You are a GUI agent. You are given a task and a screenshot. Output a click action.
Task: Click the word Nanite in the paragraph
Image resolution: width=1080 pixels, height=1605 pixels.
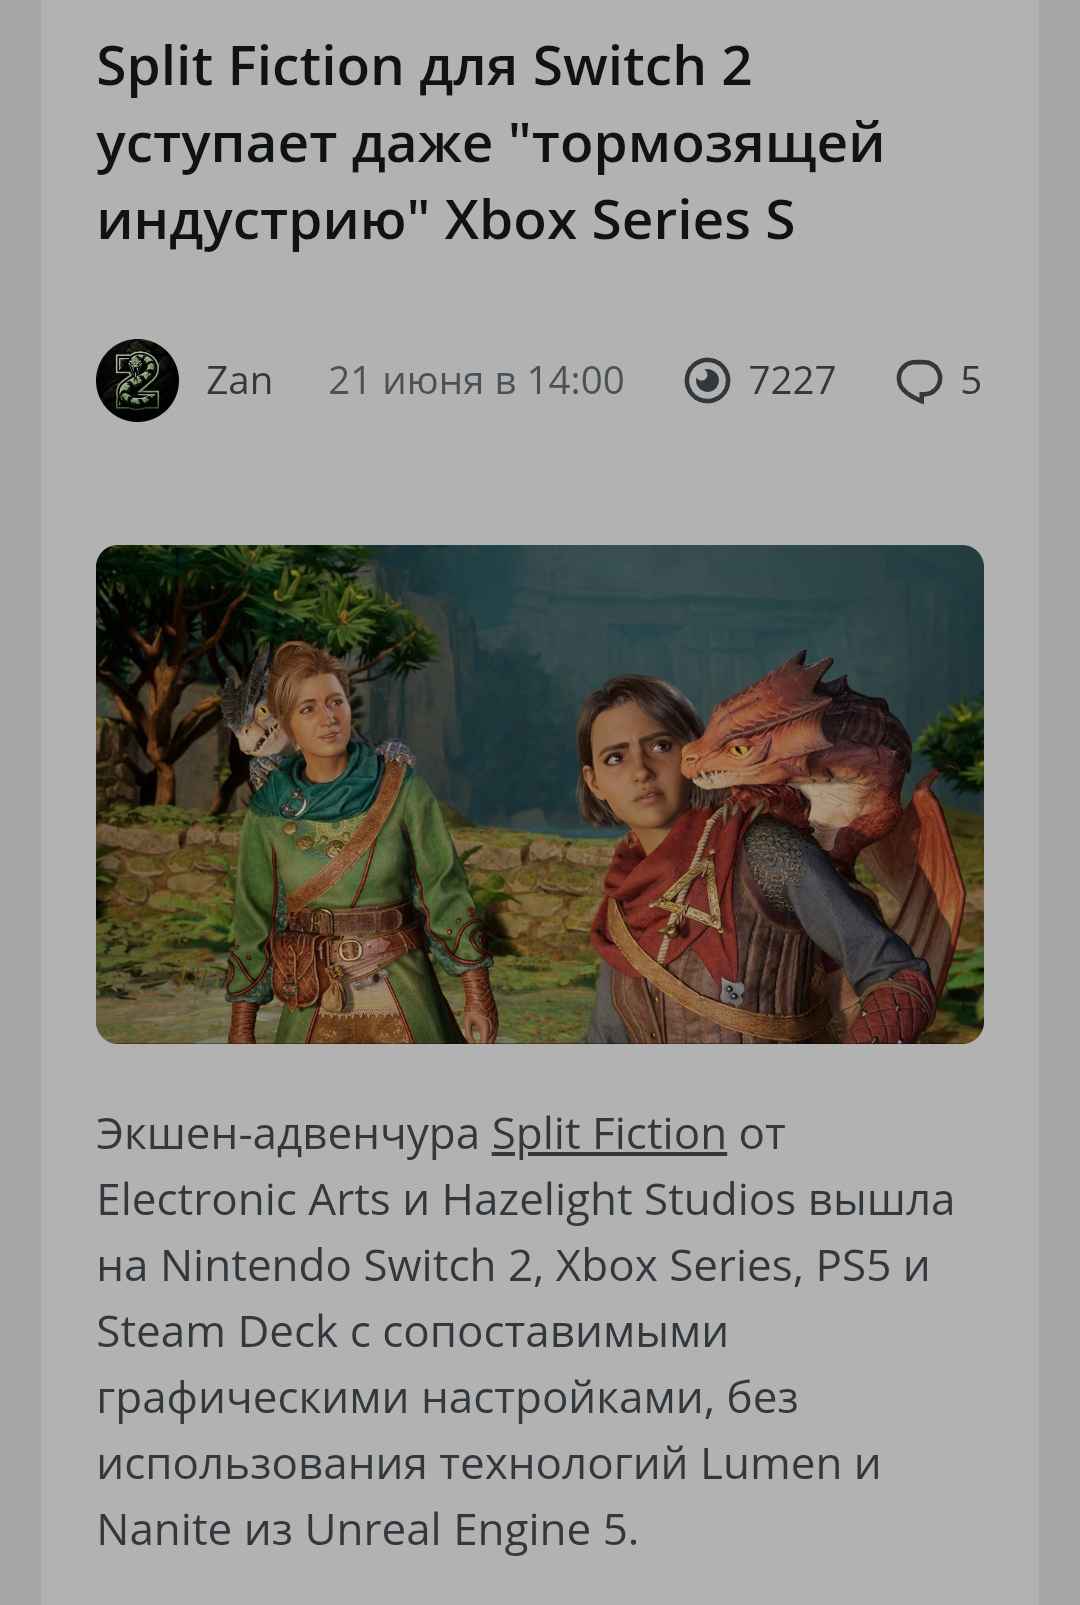[164, 1531]
